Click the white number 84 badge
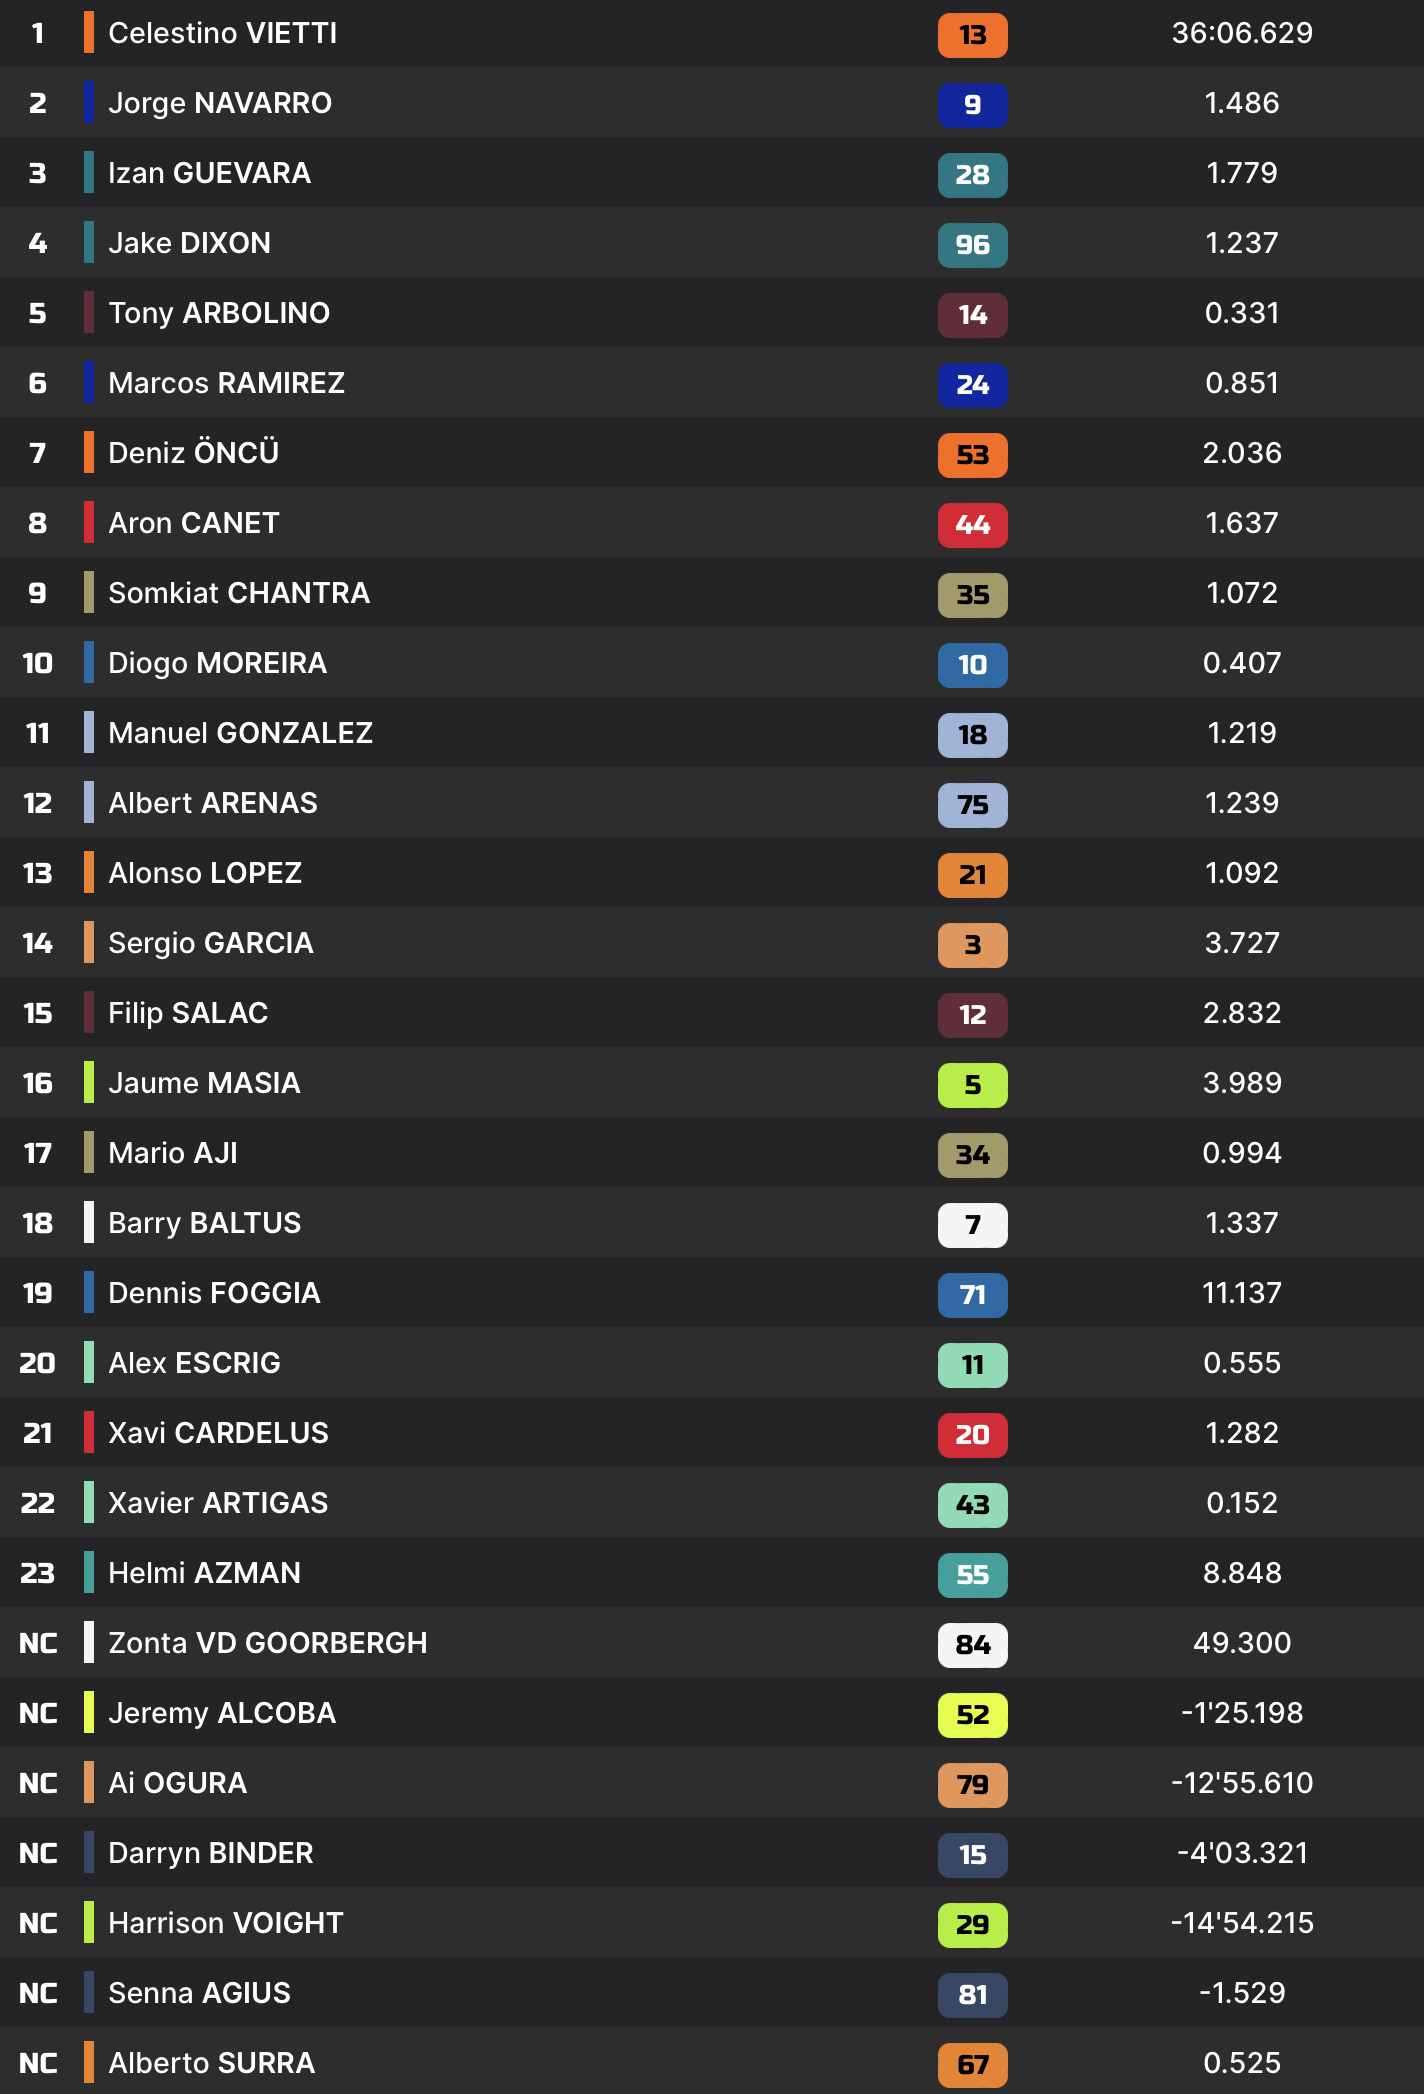 pos(972,1645)
